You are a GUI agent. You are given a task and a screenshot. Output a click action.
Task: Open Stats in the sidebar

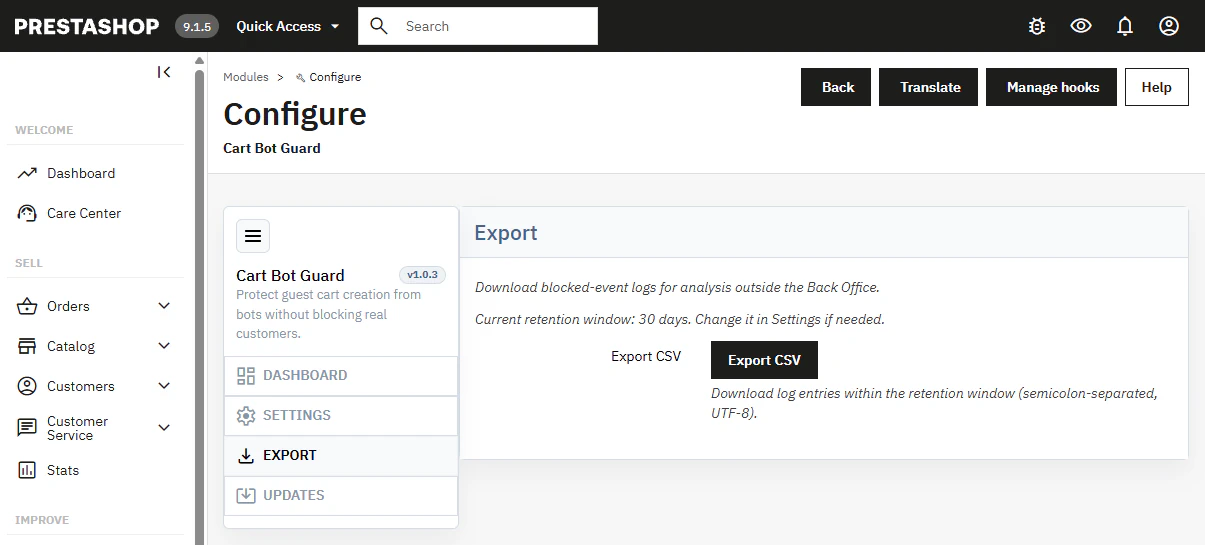pyautogui.click(x=63, y=470)
